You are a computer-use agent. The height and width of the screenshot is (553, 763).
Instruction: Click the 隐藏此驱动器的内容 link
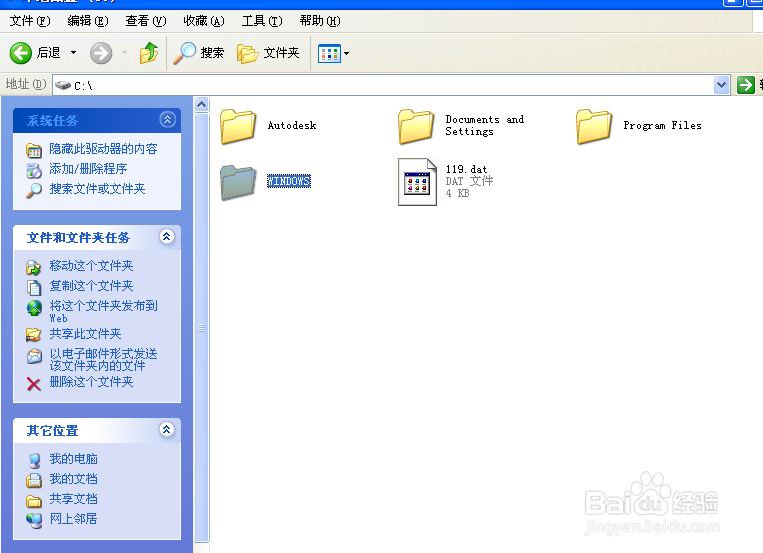(x=103, y=149)
